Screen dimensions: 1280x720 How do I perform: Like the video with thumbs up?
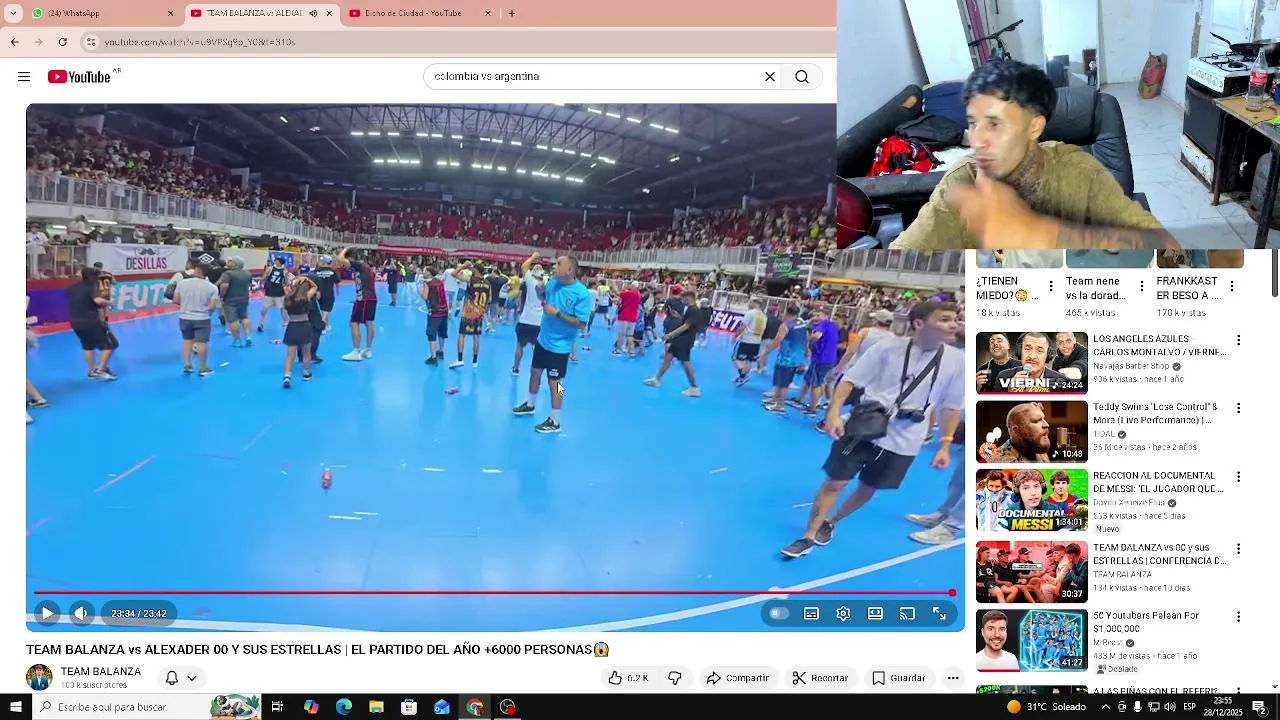click(x=629, y=678)
